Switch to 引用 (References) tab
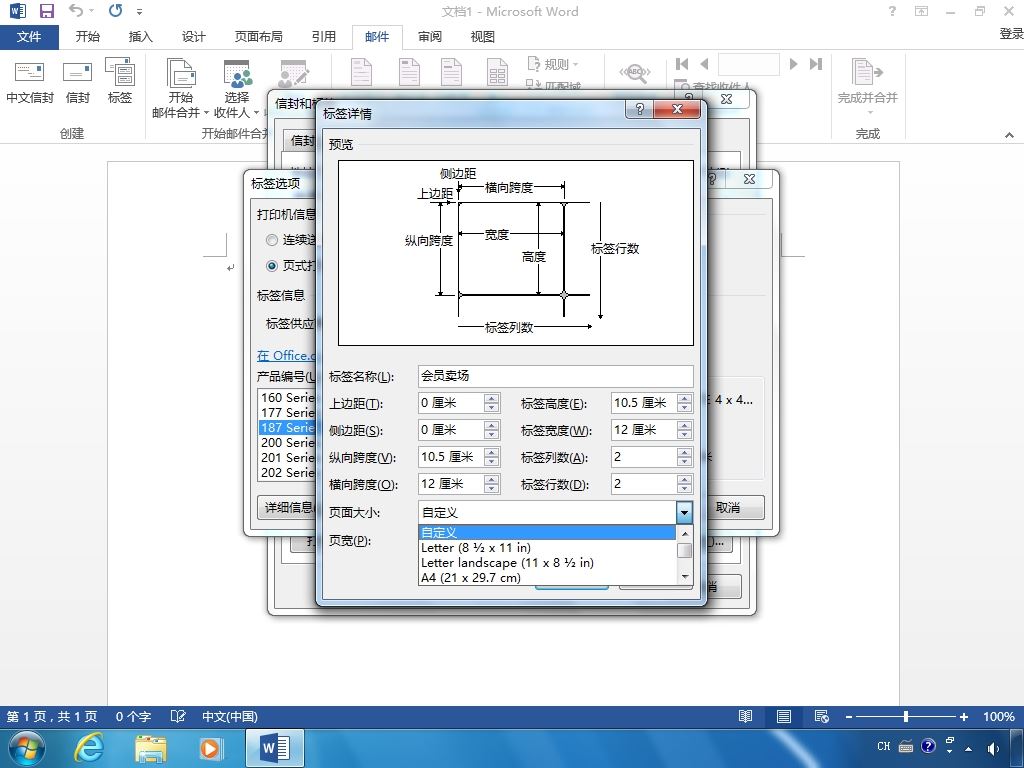The height and width of the screenshot is (768, 1024). point(323,37)
